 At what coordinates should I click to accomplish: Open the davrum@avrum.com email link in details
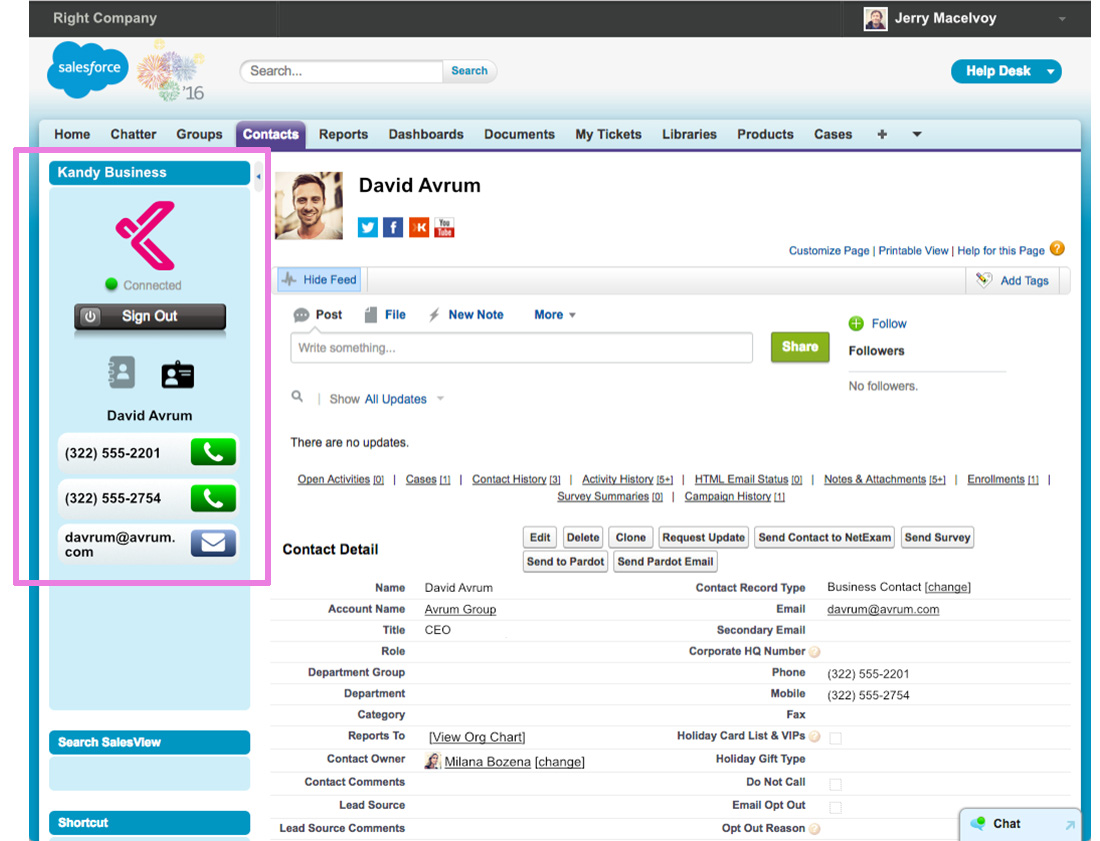(x=883, y=610)
